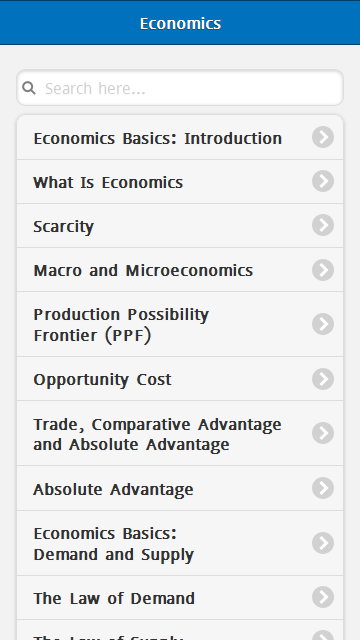
Task: Open the Macro and Microeconomics topic
Action: [x=180, y=270]
